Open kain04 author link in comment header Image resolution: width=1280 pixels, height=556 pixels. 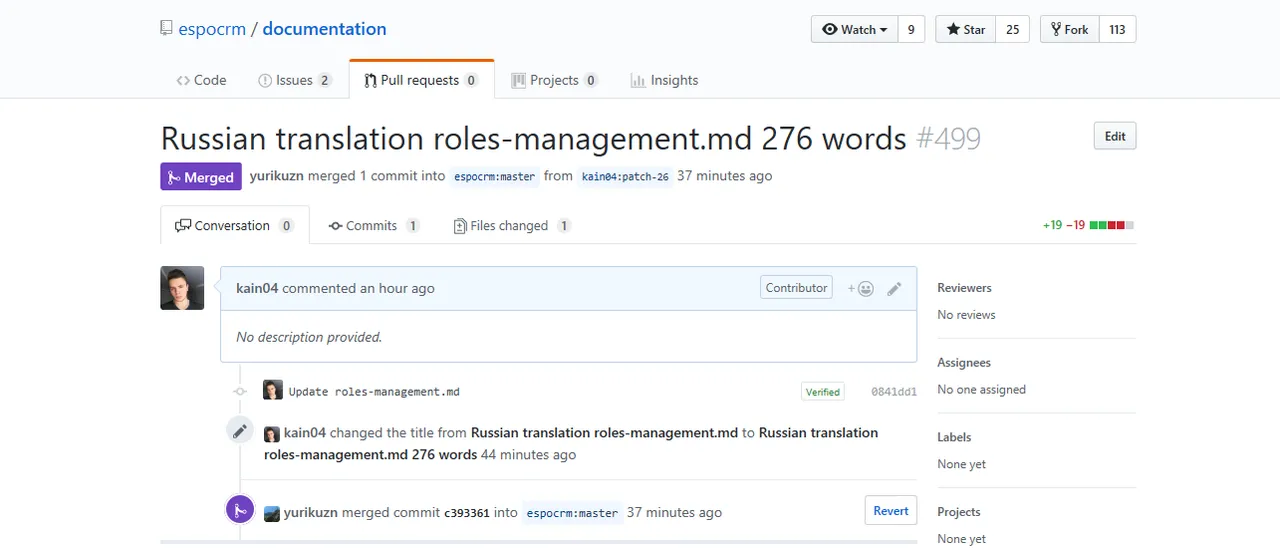[x=257, y=288]
